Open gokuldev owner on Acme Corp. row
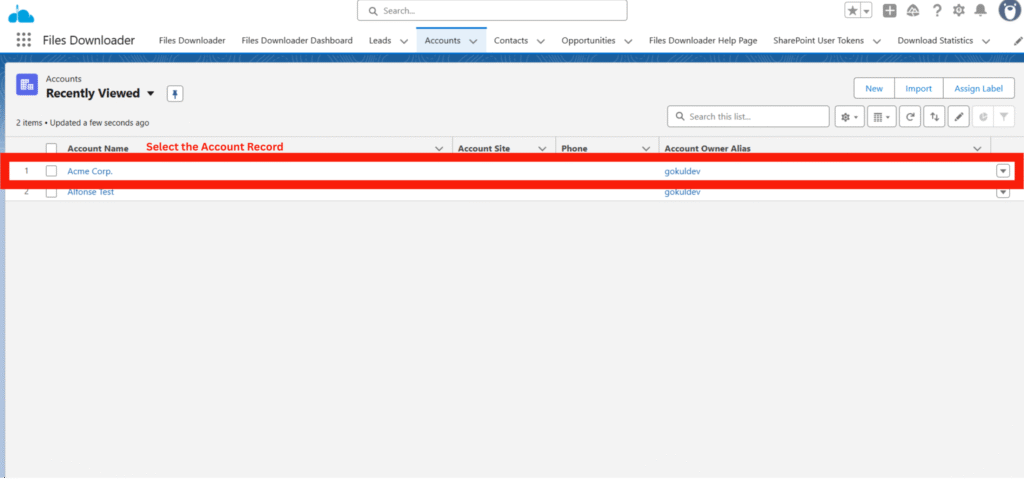This screenshot has height=480, width=1024. pos(682,171)
